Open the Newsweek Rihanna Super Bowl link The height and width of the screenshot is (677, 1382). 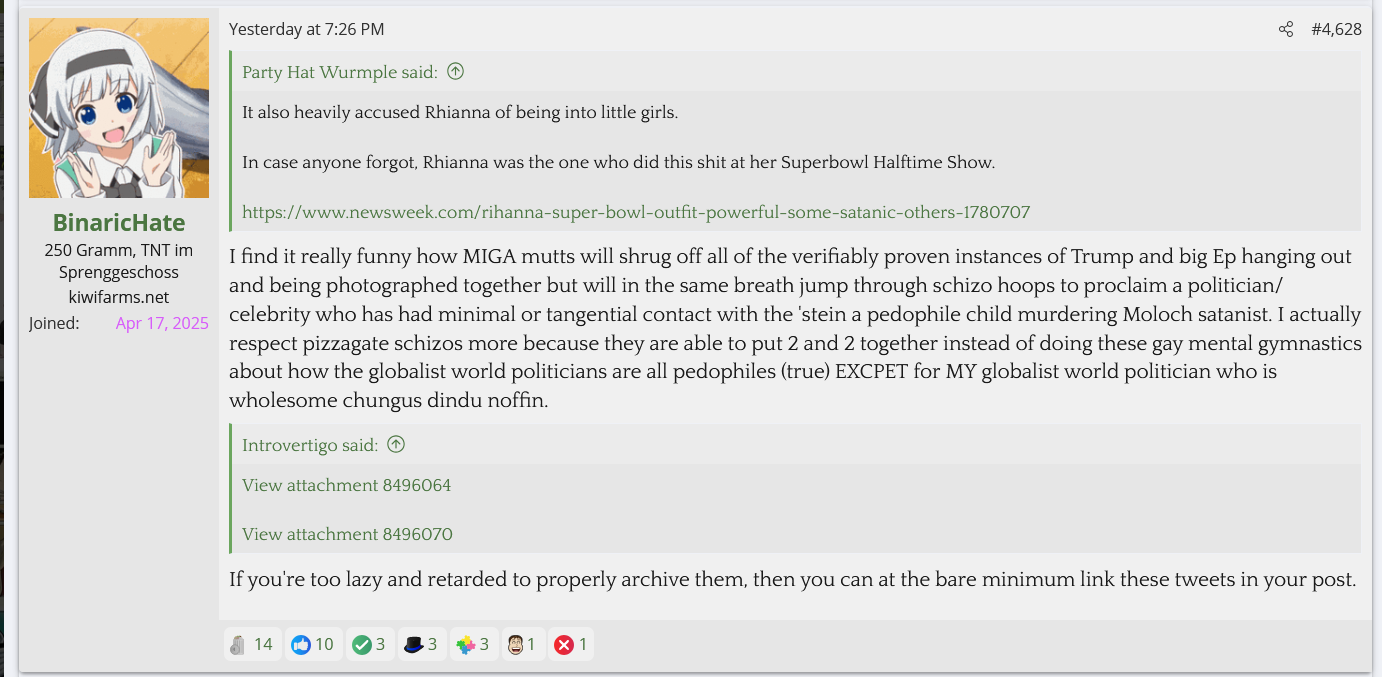[636, 212]
